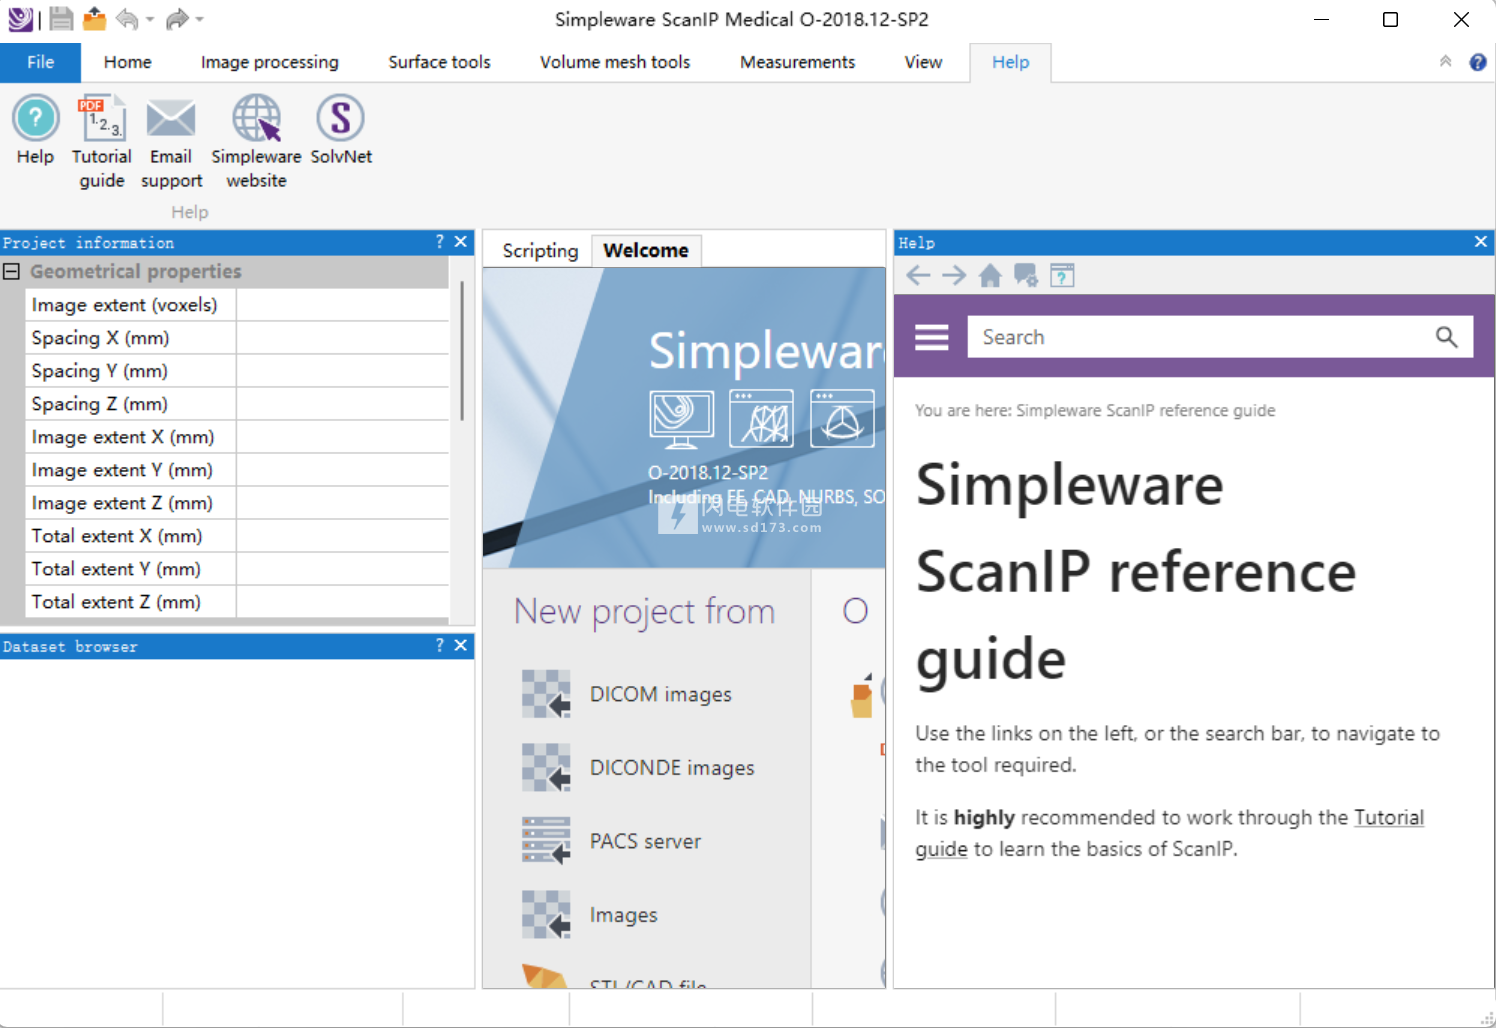Create new project from DICONDE images
The image size is (1496, 1028).
click(638, 768)
